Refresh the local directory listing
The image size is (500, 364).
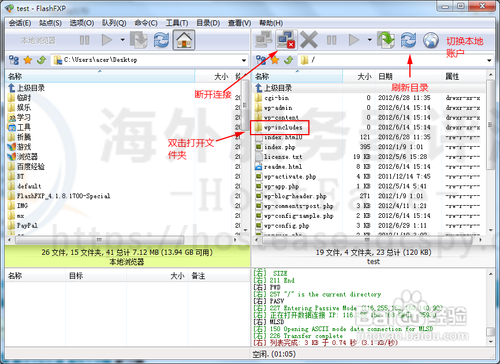click(161, 40)
